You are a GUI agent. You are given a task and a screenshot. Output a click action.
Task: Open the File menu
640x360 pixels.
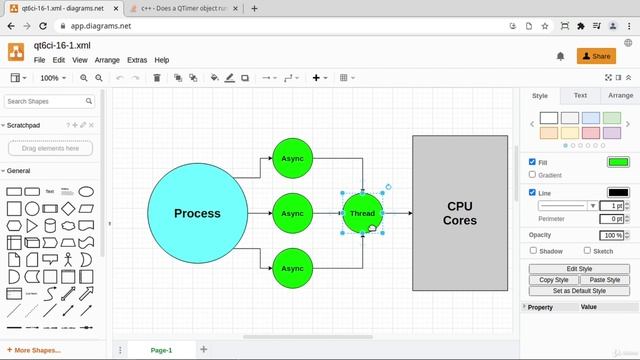[x=39, y=60]
